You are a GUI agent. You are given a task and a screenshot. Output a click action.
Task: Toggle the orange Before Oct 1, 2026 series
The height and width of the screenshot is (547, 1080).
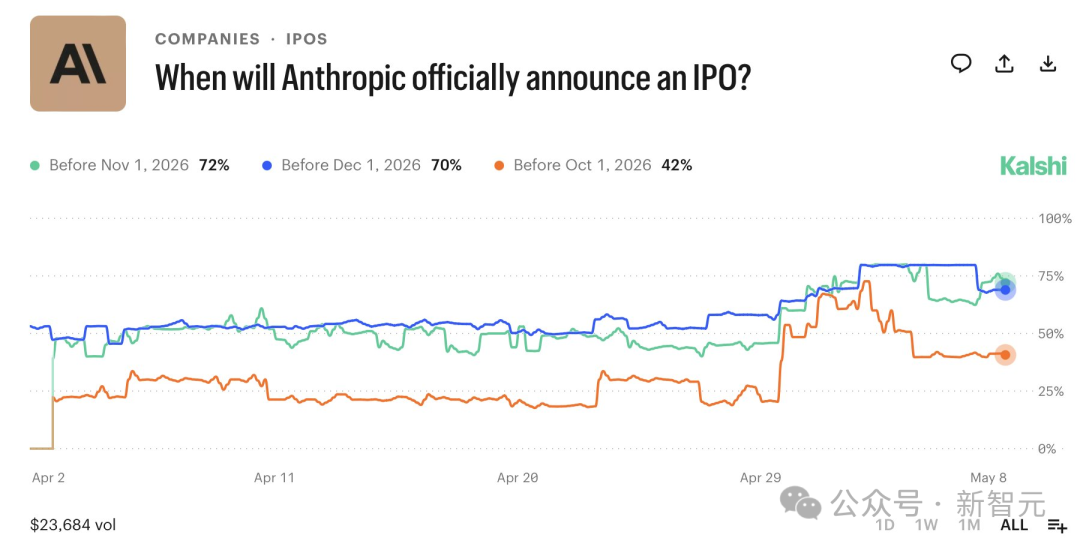click(x=593, y=165)
